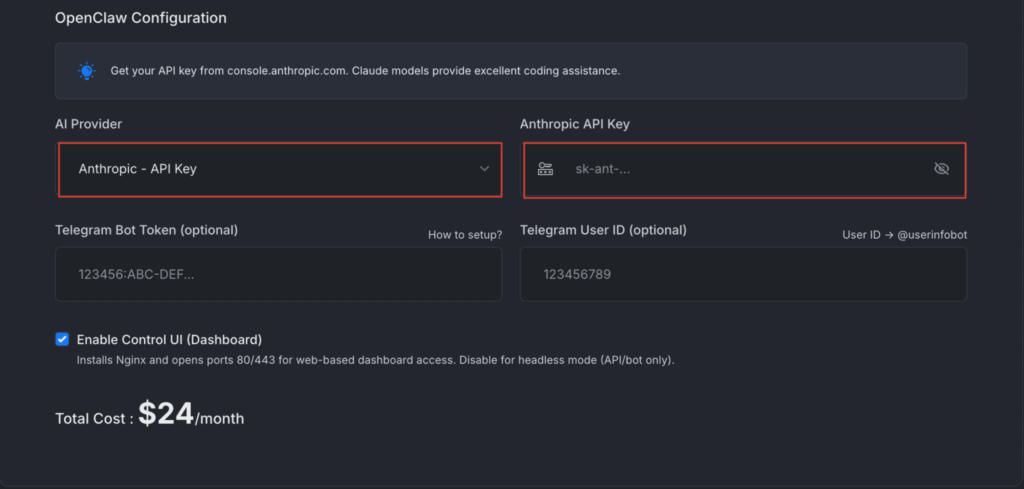Click into Telegram User ID field

(743, 274)
